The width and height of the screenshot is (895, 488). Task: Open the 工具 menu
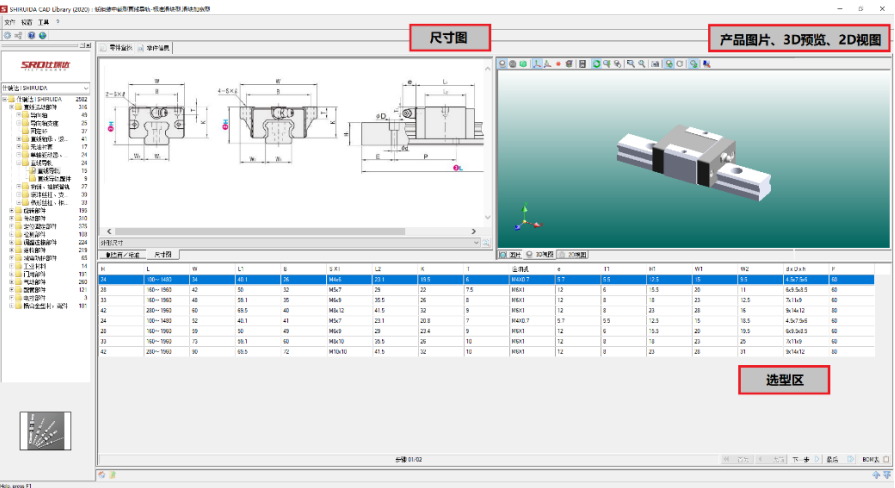tap(43, 21)
